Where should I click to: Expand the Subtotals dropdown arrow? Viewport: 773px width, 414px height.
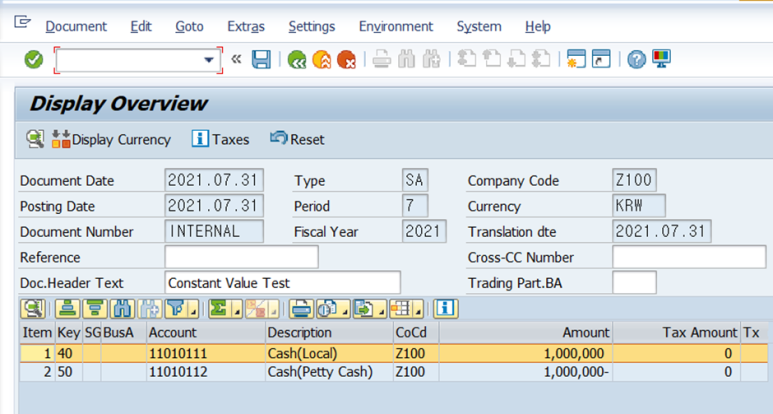[x=274, y=312]
